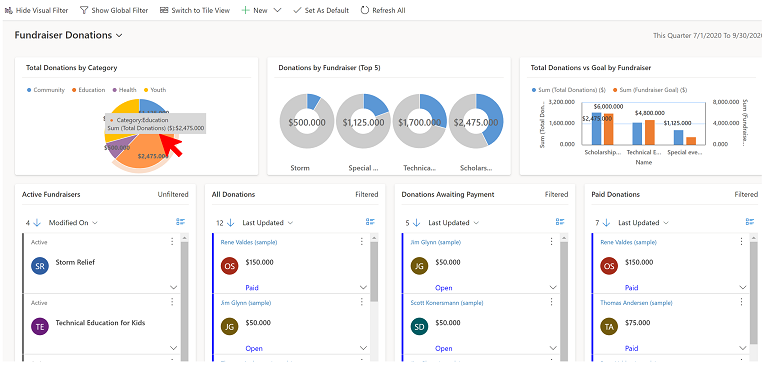Toggle Youth legend item in pie chart

pyautogui.click(x=155, y=90)
